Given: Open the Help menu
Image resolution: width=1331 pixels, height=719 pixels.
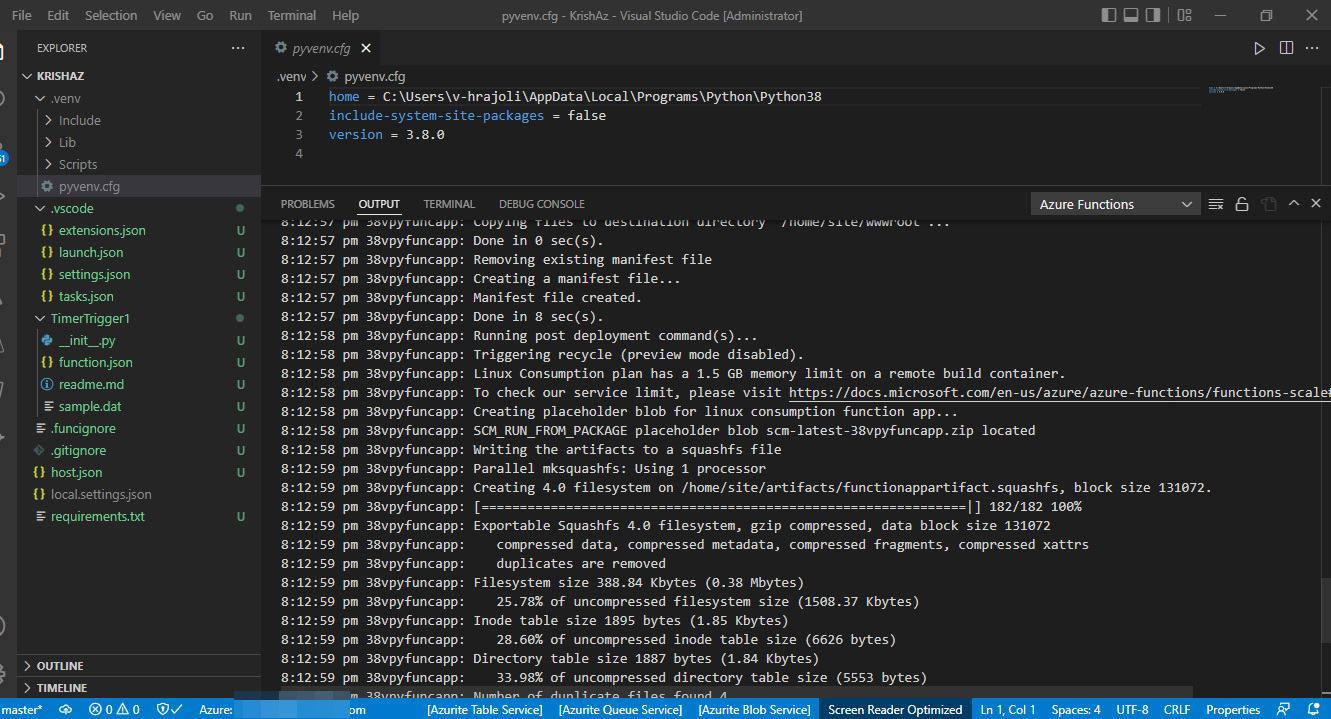Looking at the screenshot, I should 345,15.
